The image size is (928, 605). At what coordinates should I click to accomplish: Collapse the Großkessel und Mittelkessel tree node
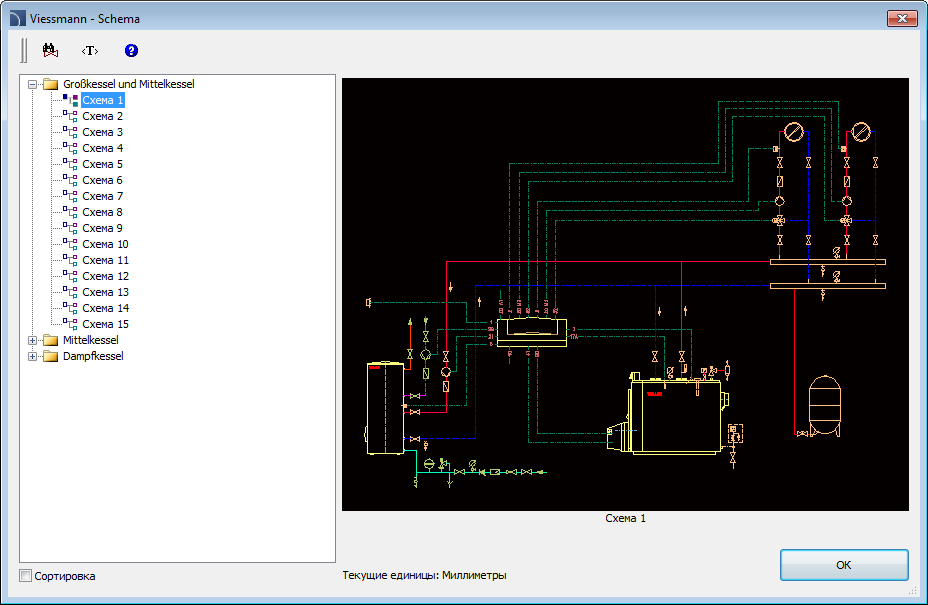click(x=33, y=84)
